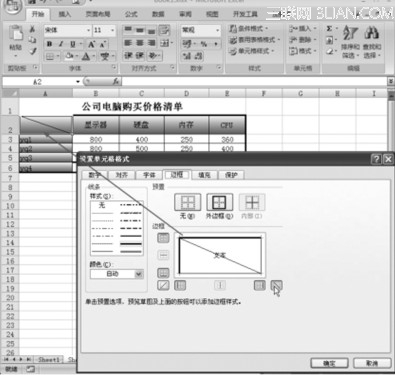This screenshot has height=375, width=395.
Task: Click the Decrease Indent icon
Action: (128, 55)
